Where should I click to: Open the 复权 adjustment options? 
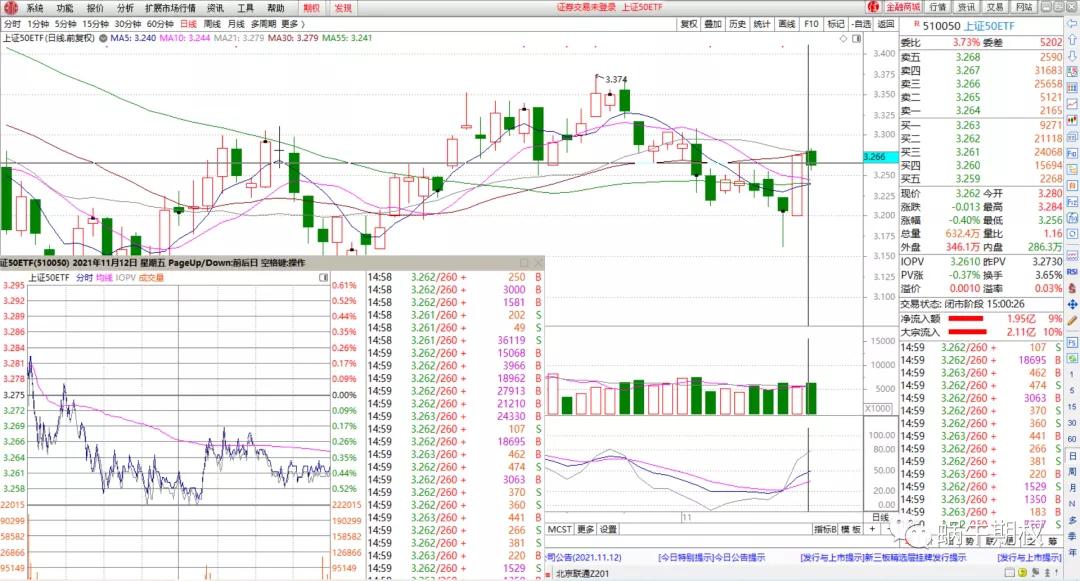point(689,23)
